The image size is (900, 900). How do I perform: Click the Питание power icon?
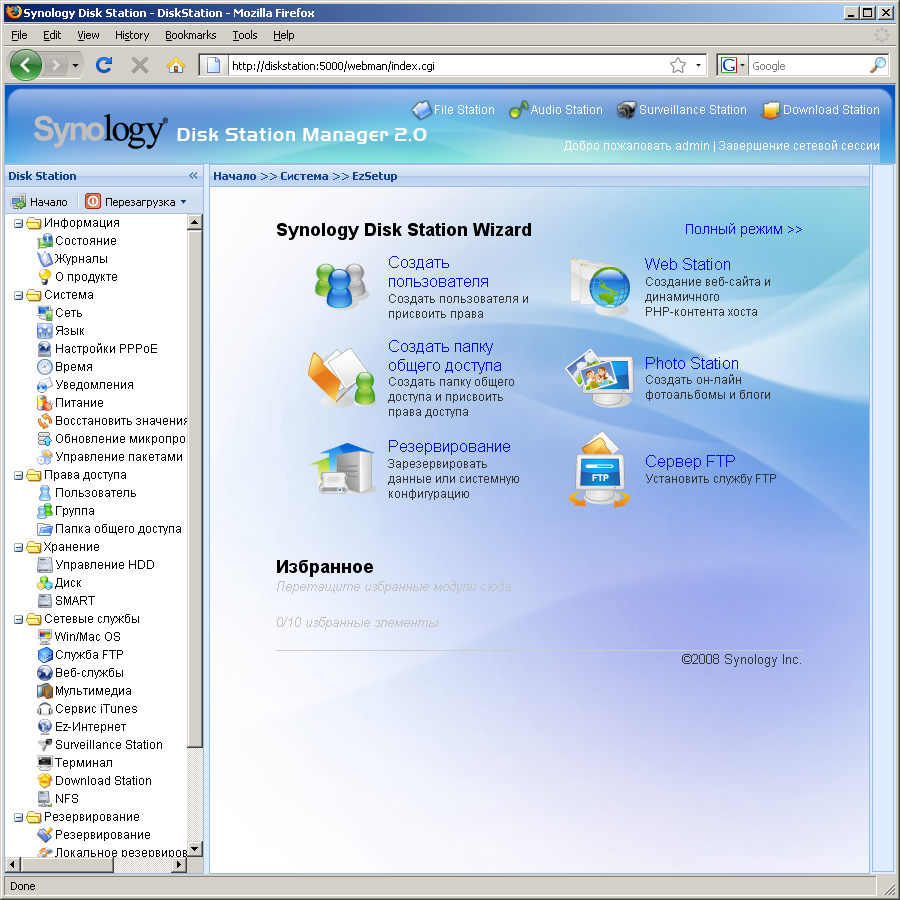(45, 403)
